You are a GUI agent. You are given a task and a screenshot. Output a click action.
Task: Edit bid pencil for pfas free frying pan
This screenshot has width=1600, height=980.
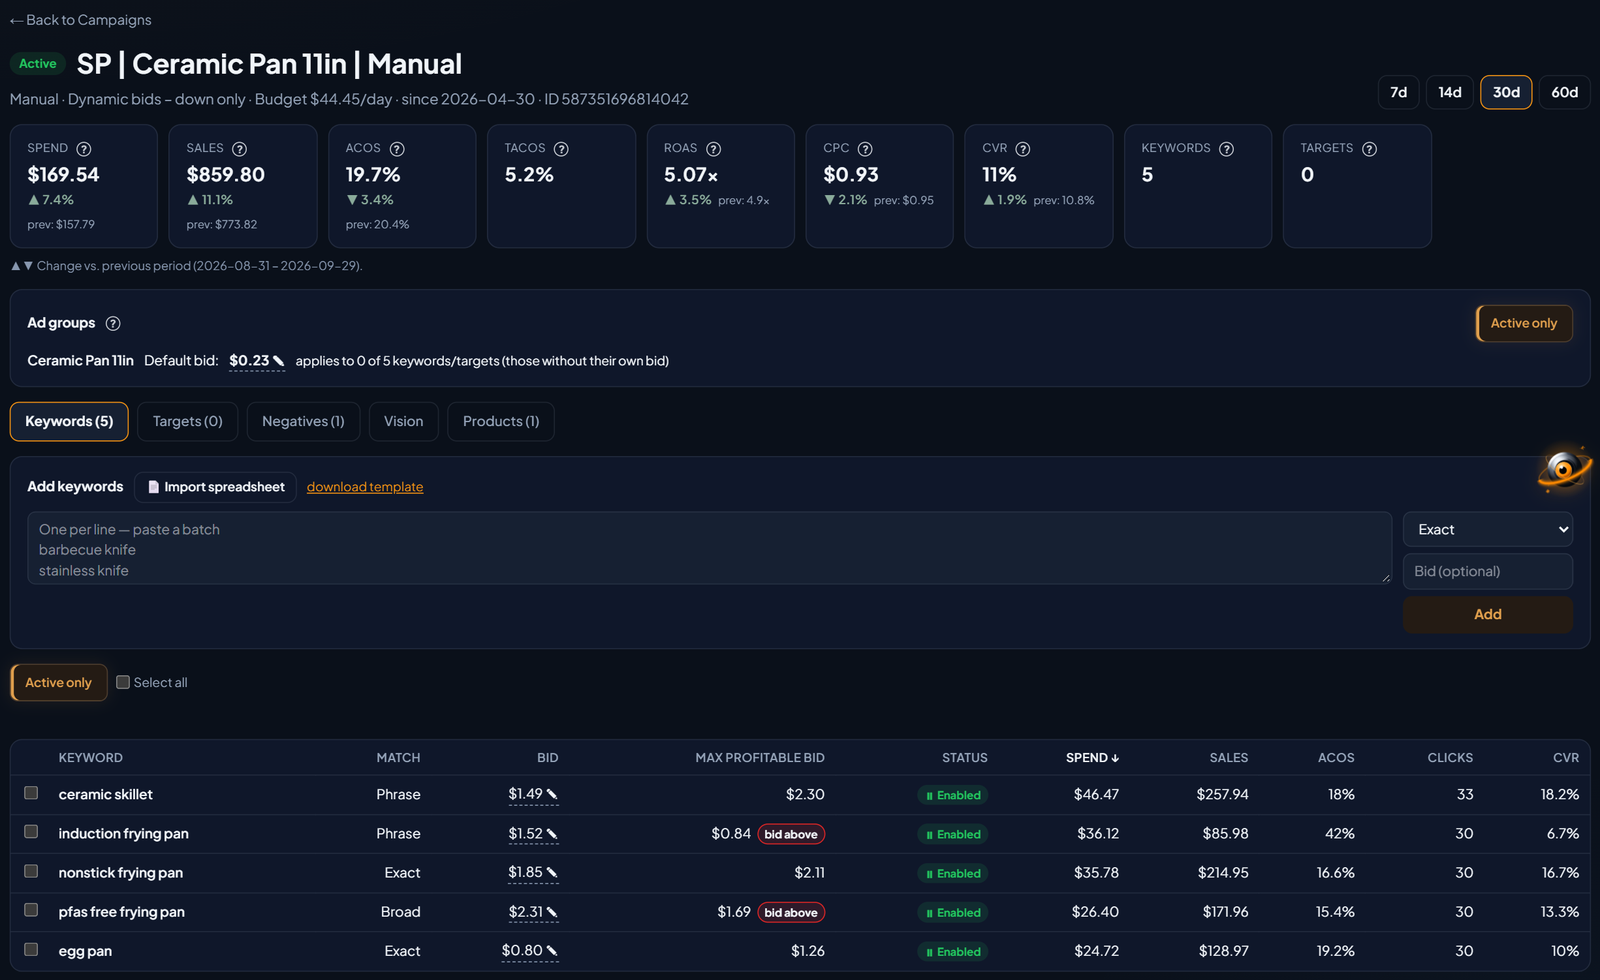coord(552,911)
